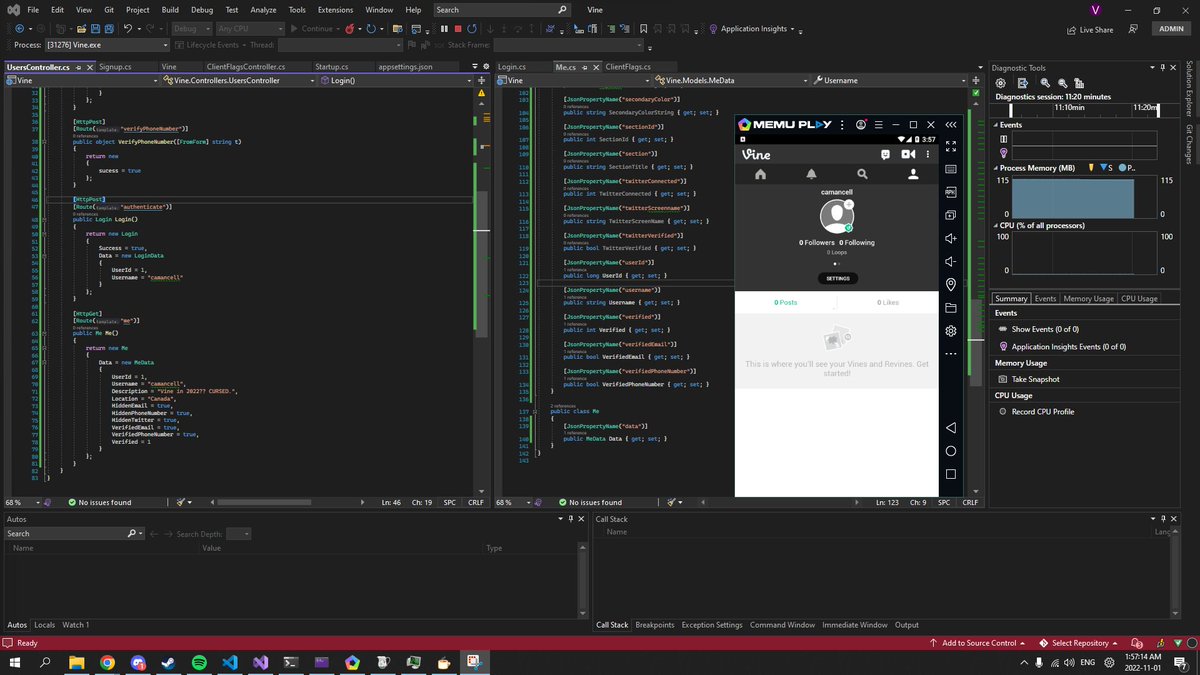Open Spotify from the Windows taskbar
Screen dimensions: 1200x675
(198, 662)
